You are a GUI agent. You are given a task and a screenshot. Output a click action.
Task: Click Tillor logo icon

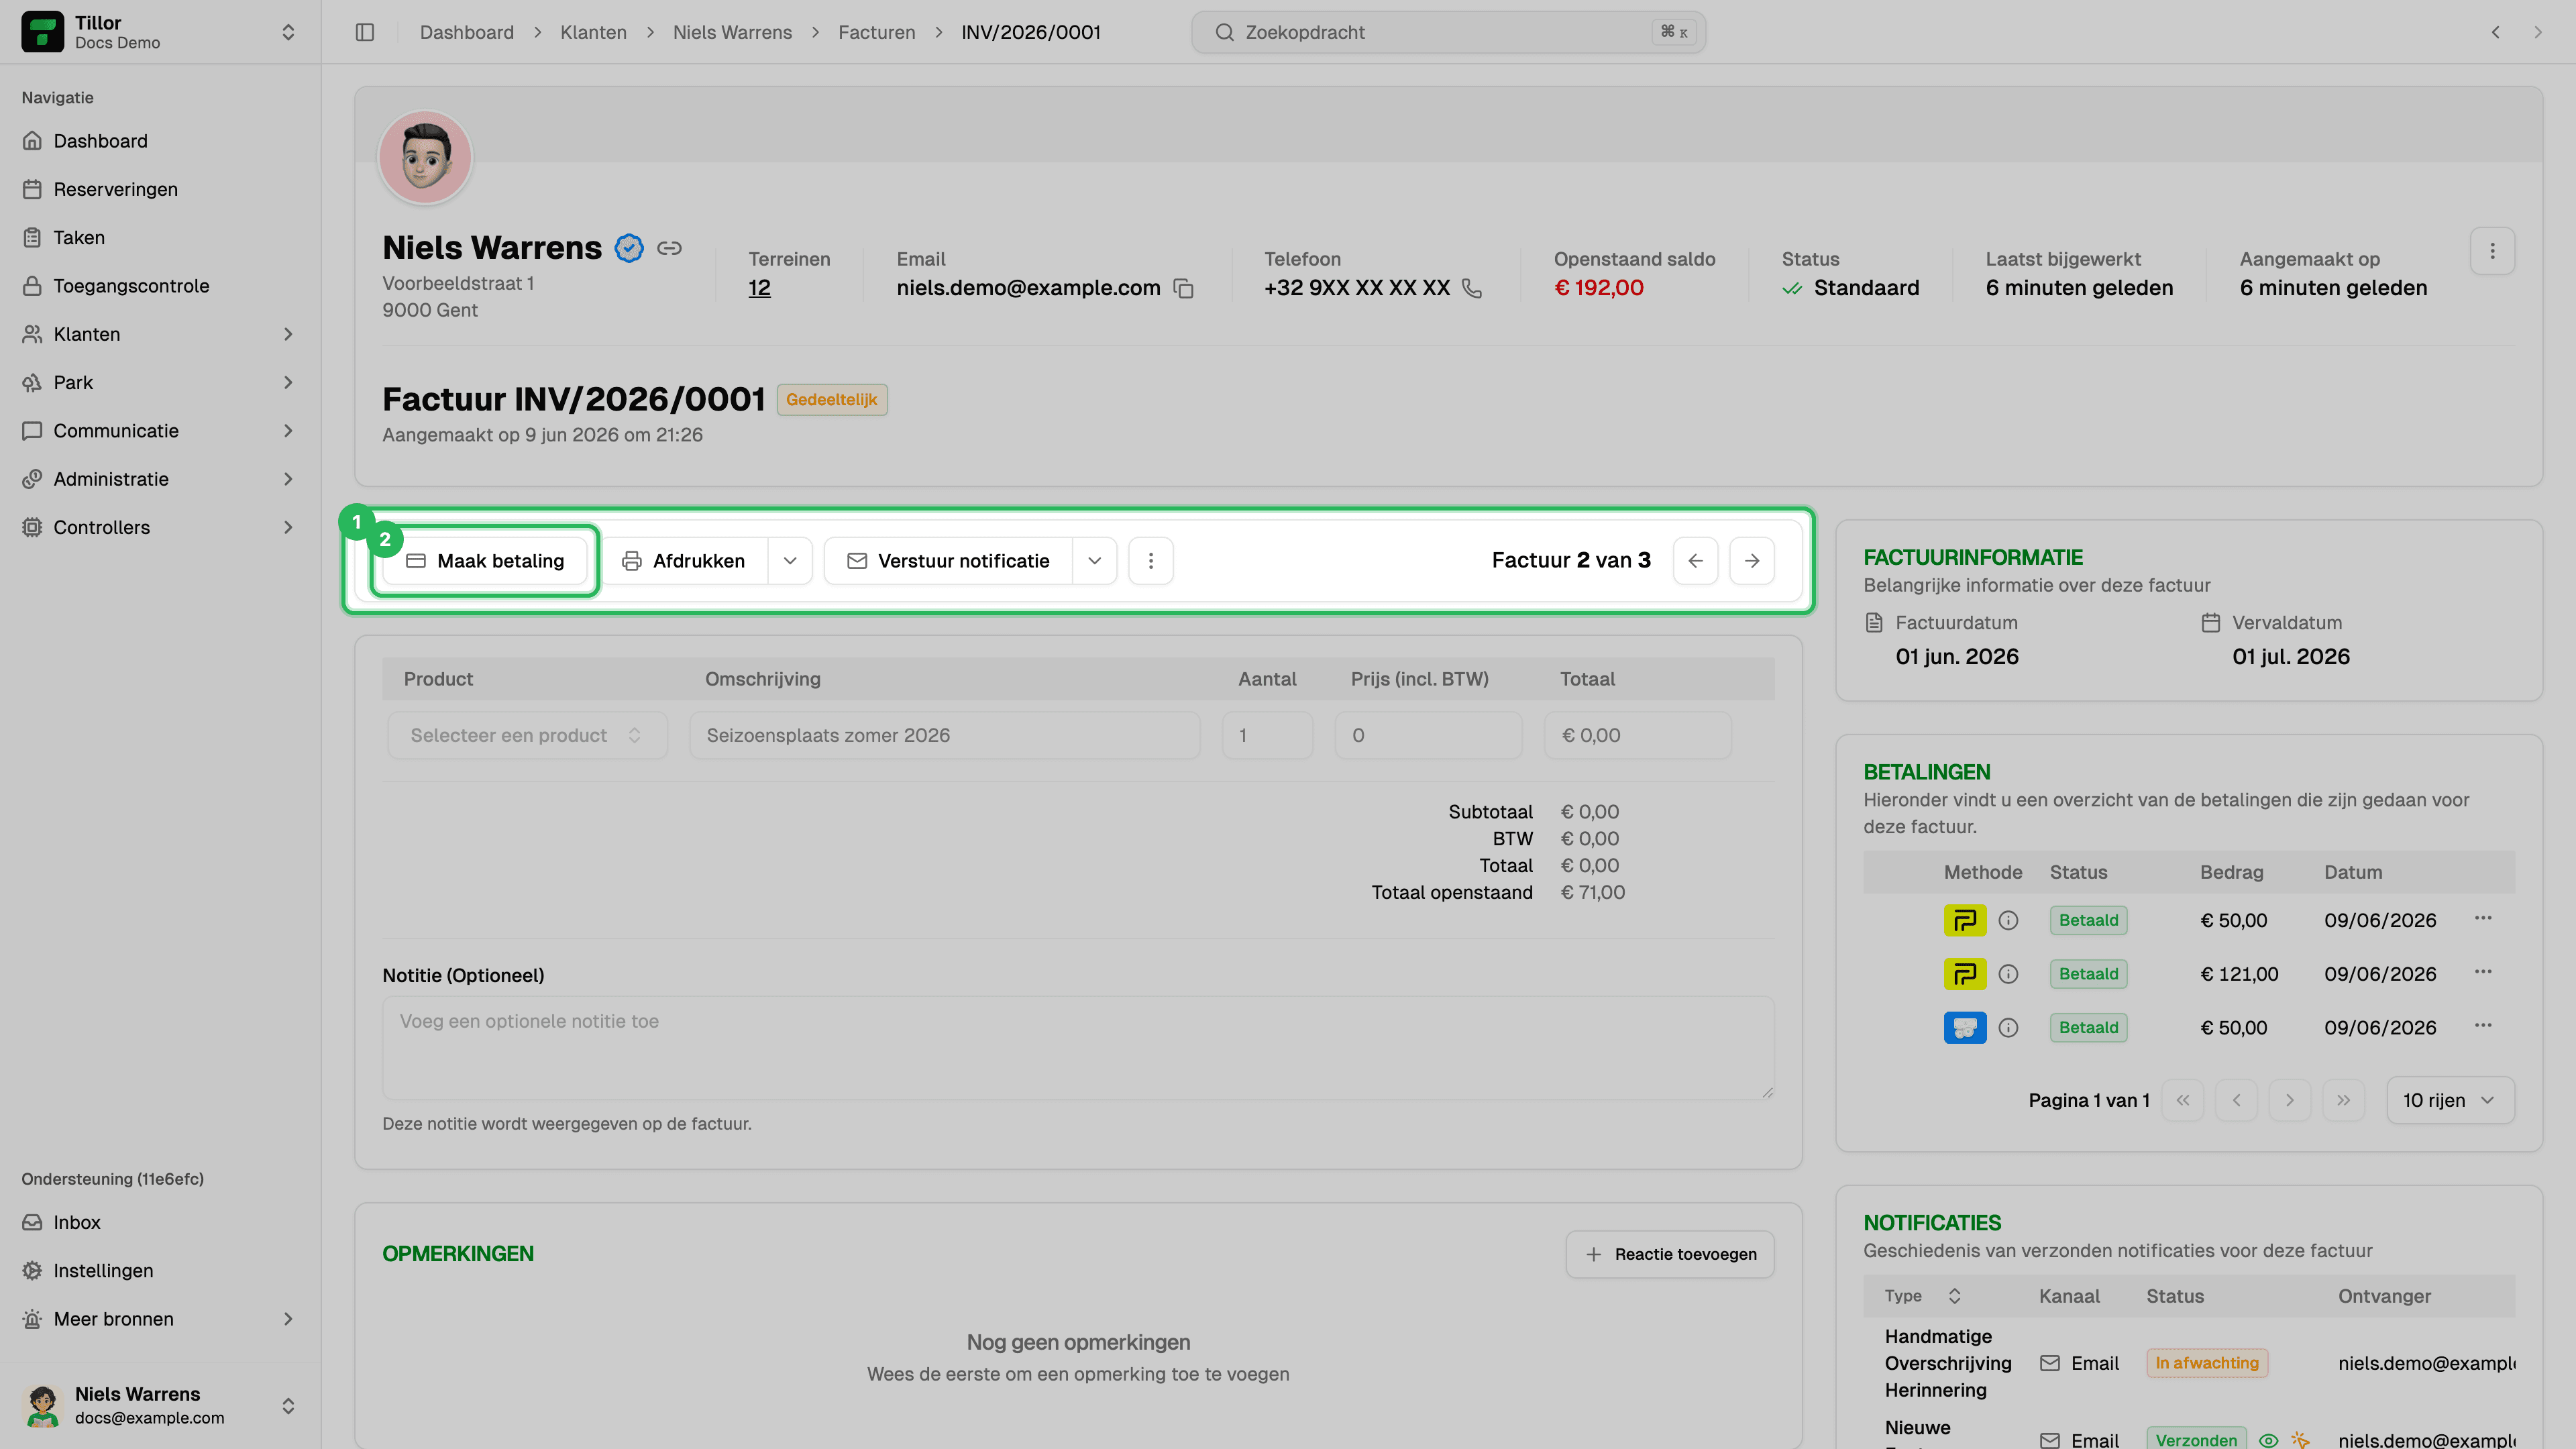click(42, 32)
